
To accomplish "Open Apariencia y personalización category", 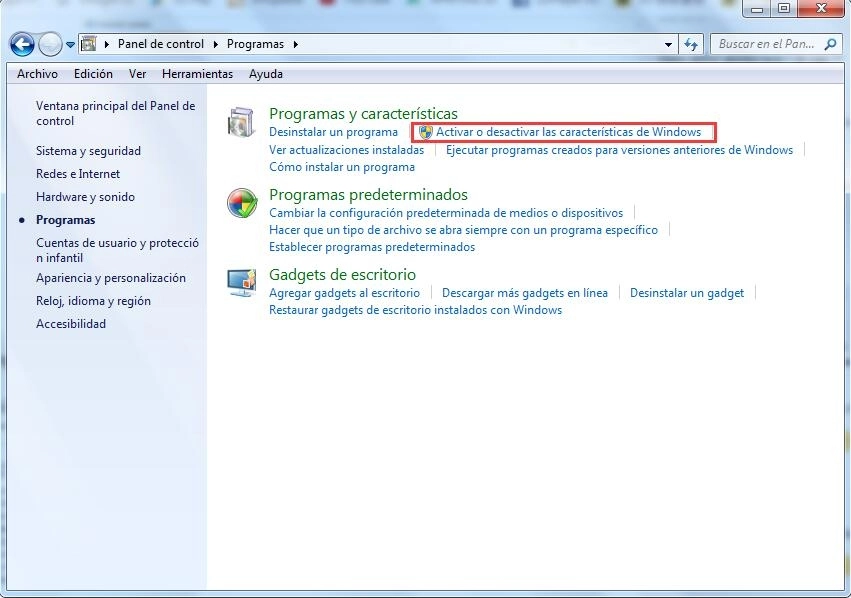I will (x=111, y=278).
